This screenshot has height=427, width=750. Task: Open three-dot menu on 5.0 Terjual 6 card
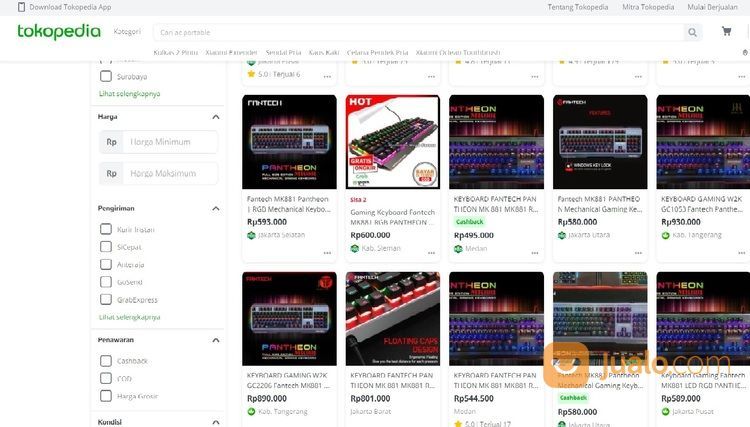(327, 77)
